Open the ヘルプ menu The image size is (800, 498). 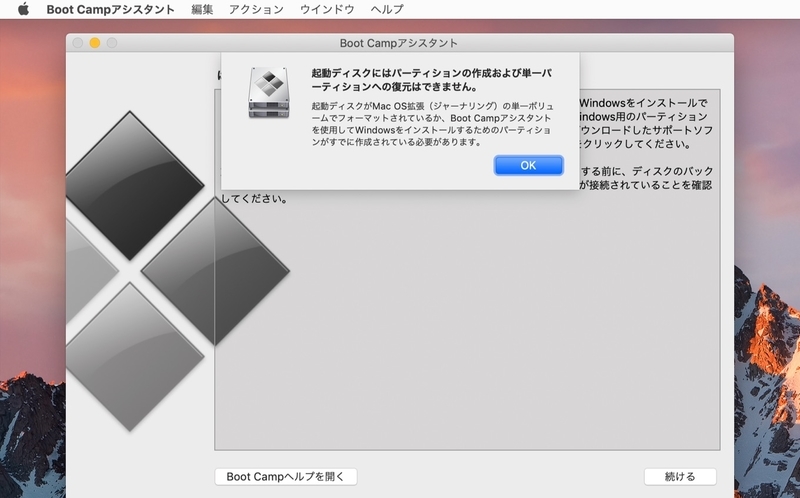click(387, 9)
